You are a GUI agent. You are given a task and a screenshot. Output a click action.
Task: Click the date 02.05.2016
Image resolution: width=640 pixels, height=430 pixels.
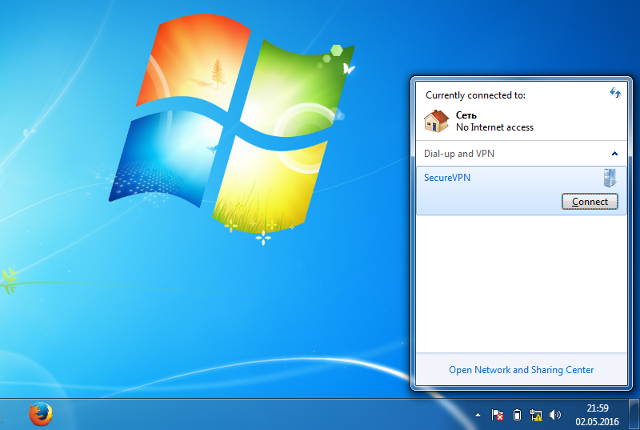coord(597,421)
